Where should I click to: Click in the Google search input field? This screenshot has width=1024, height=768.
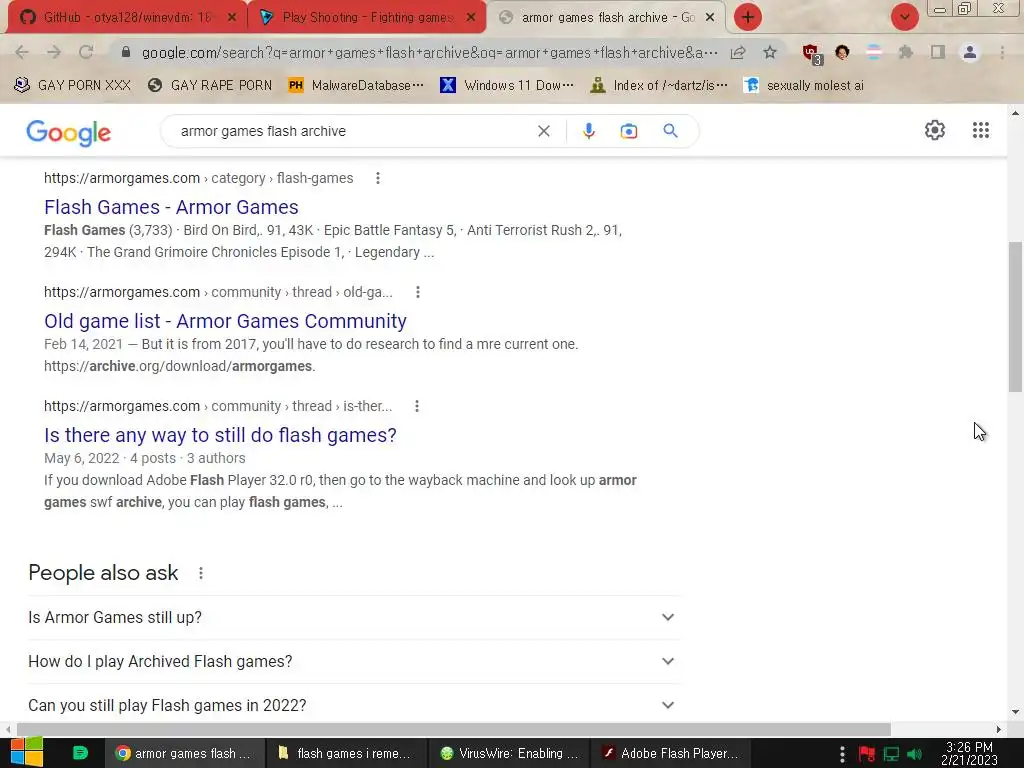point(353,131)
